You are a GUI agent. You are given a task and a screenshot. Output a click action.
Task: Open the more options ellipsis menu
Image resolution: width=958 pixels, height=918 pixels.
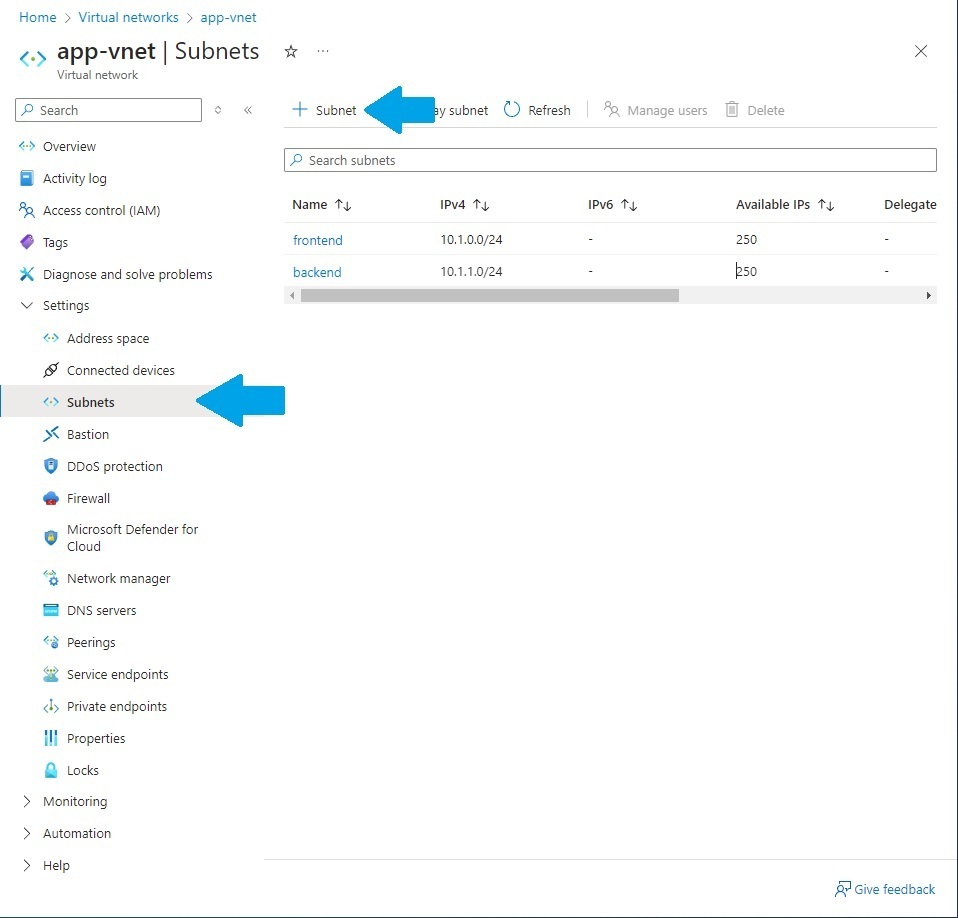coord(323,51)
